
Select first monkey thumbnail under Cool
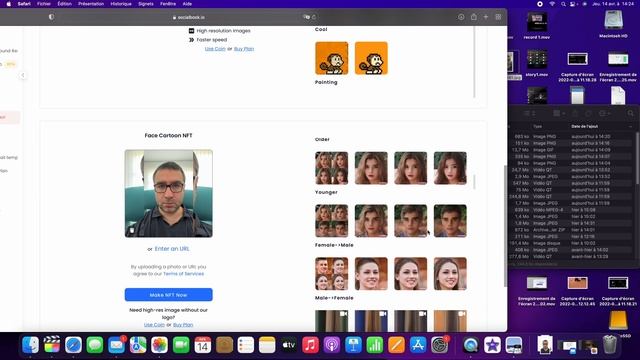pos(332,58)
